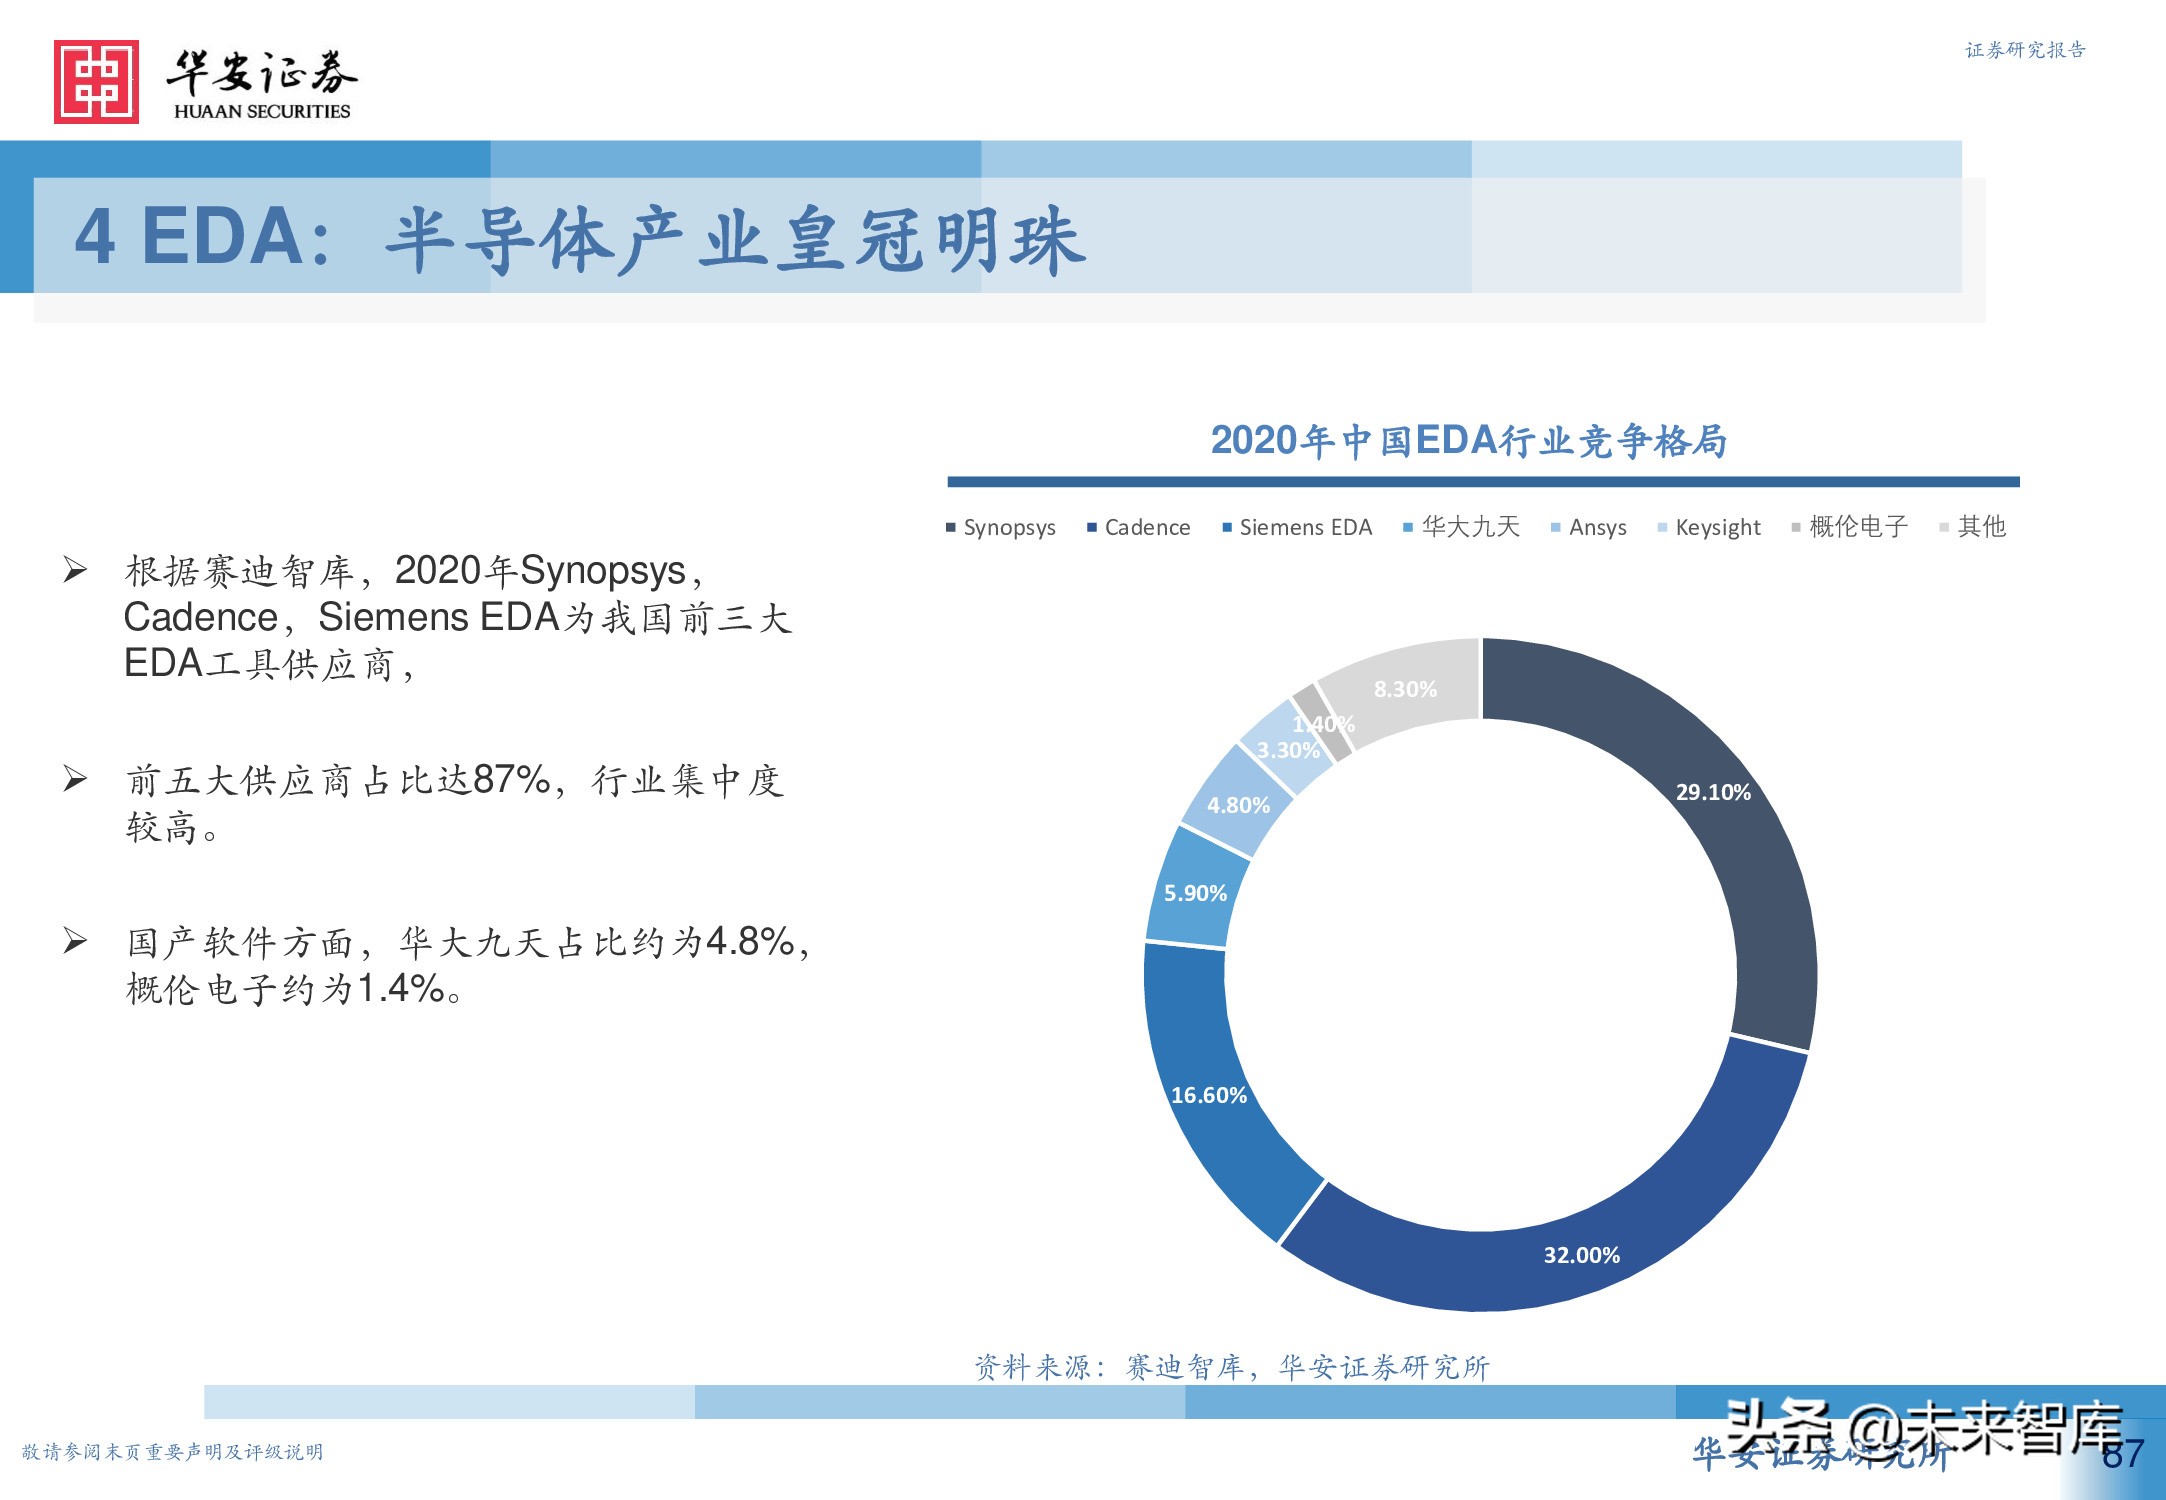Click the text 概伦电子约为1.4%
The image size is (2166, 1500).
285,989
